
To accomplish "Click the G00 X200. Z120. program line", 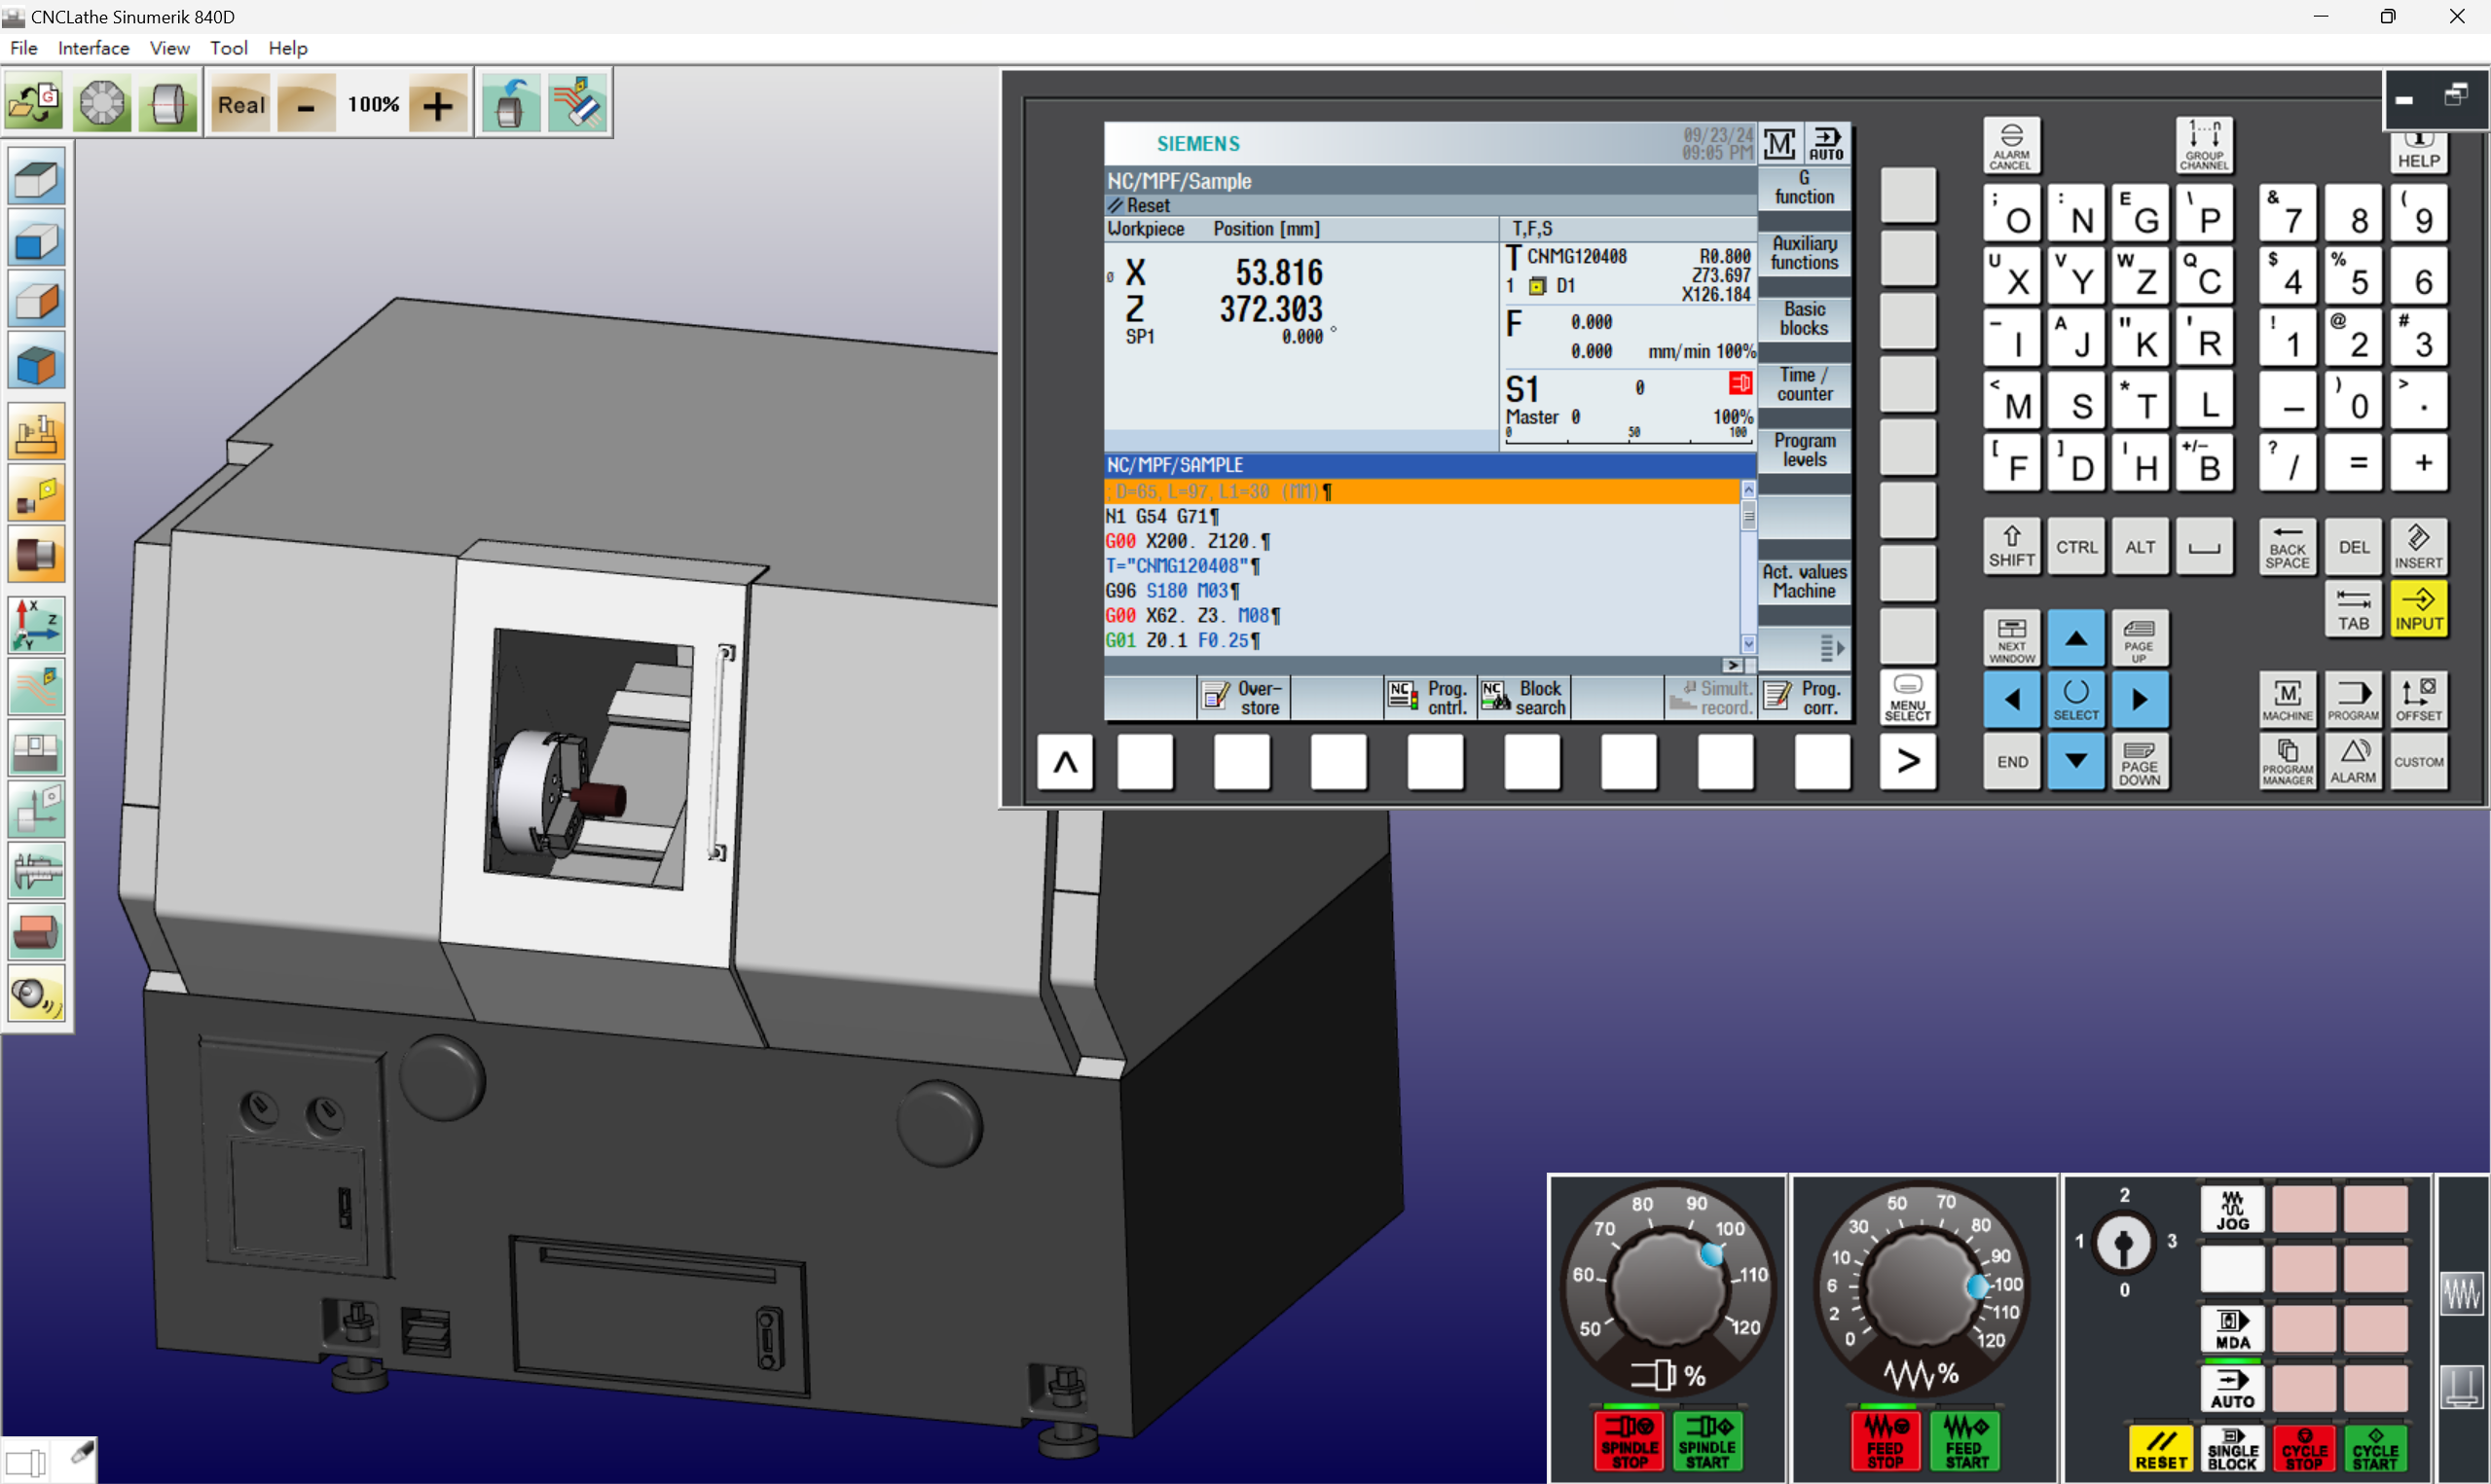I will point(1422,541).
